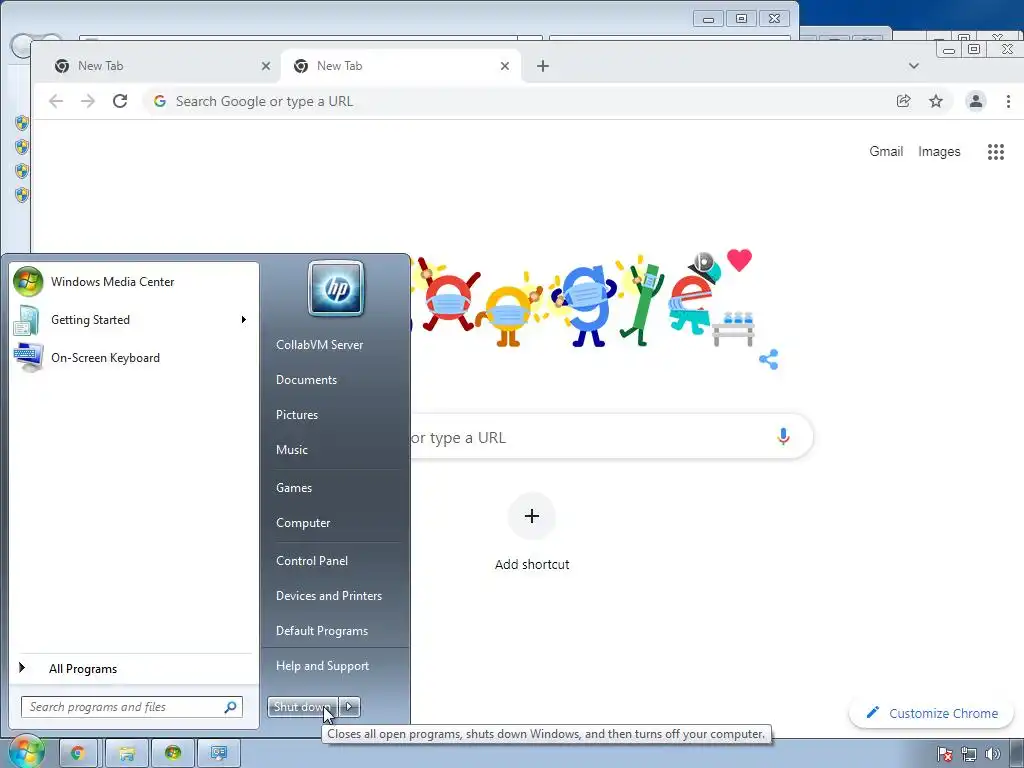Screen dimensions: 1024x768
Task: Open Games from Start menu
Action: click(x=294, y=488)
